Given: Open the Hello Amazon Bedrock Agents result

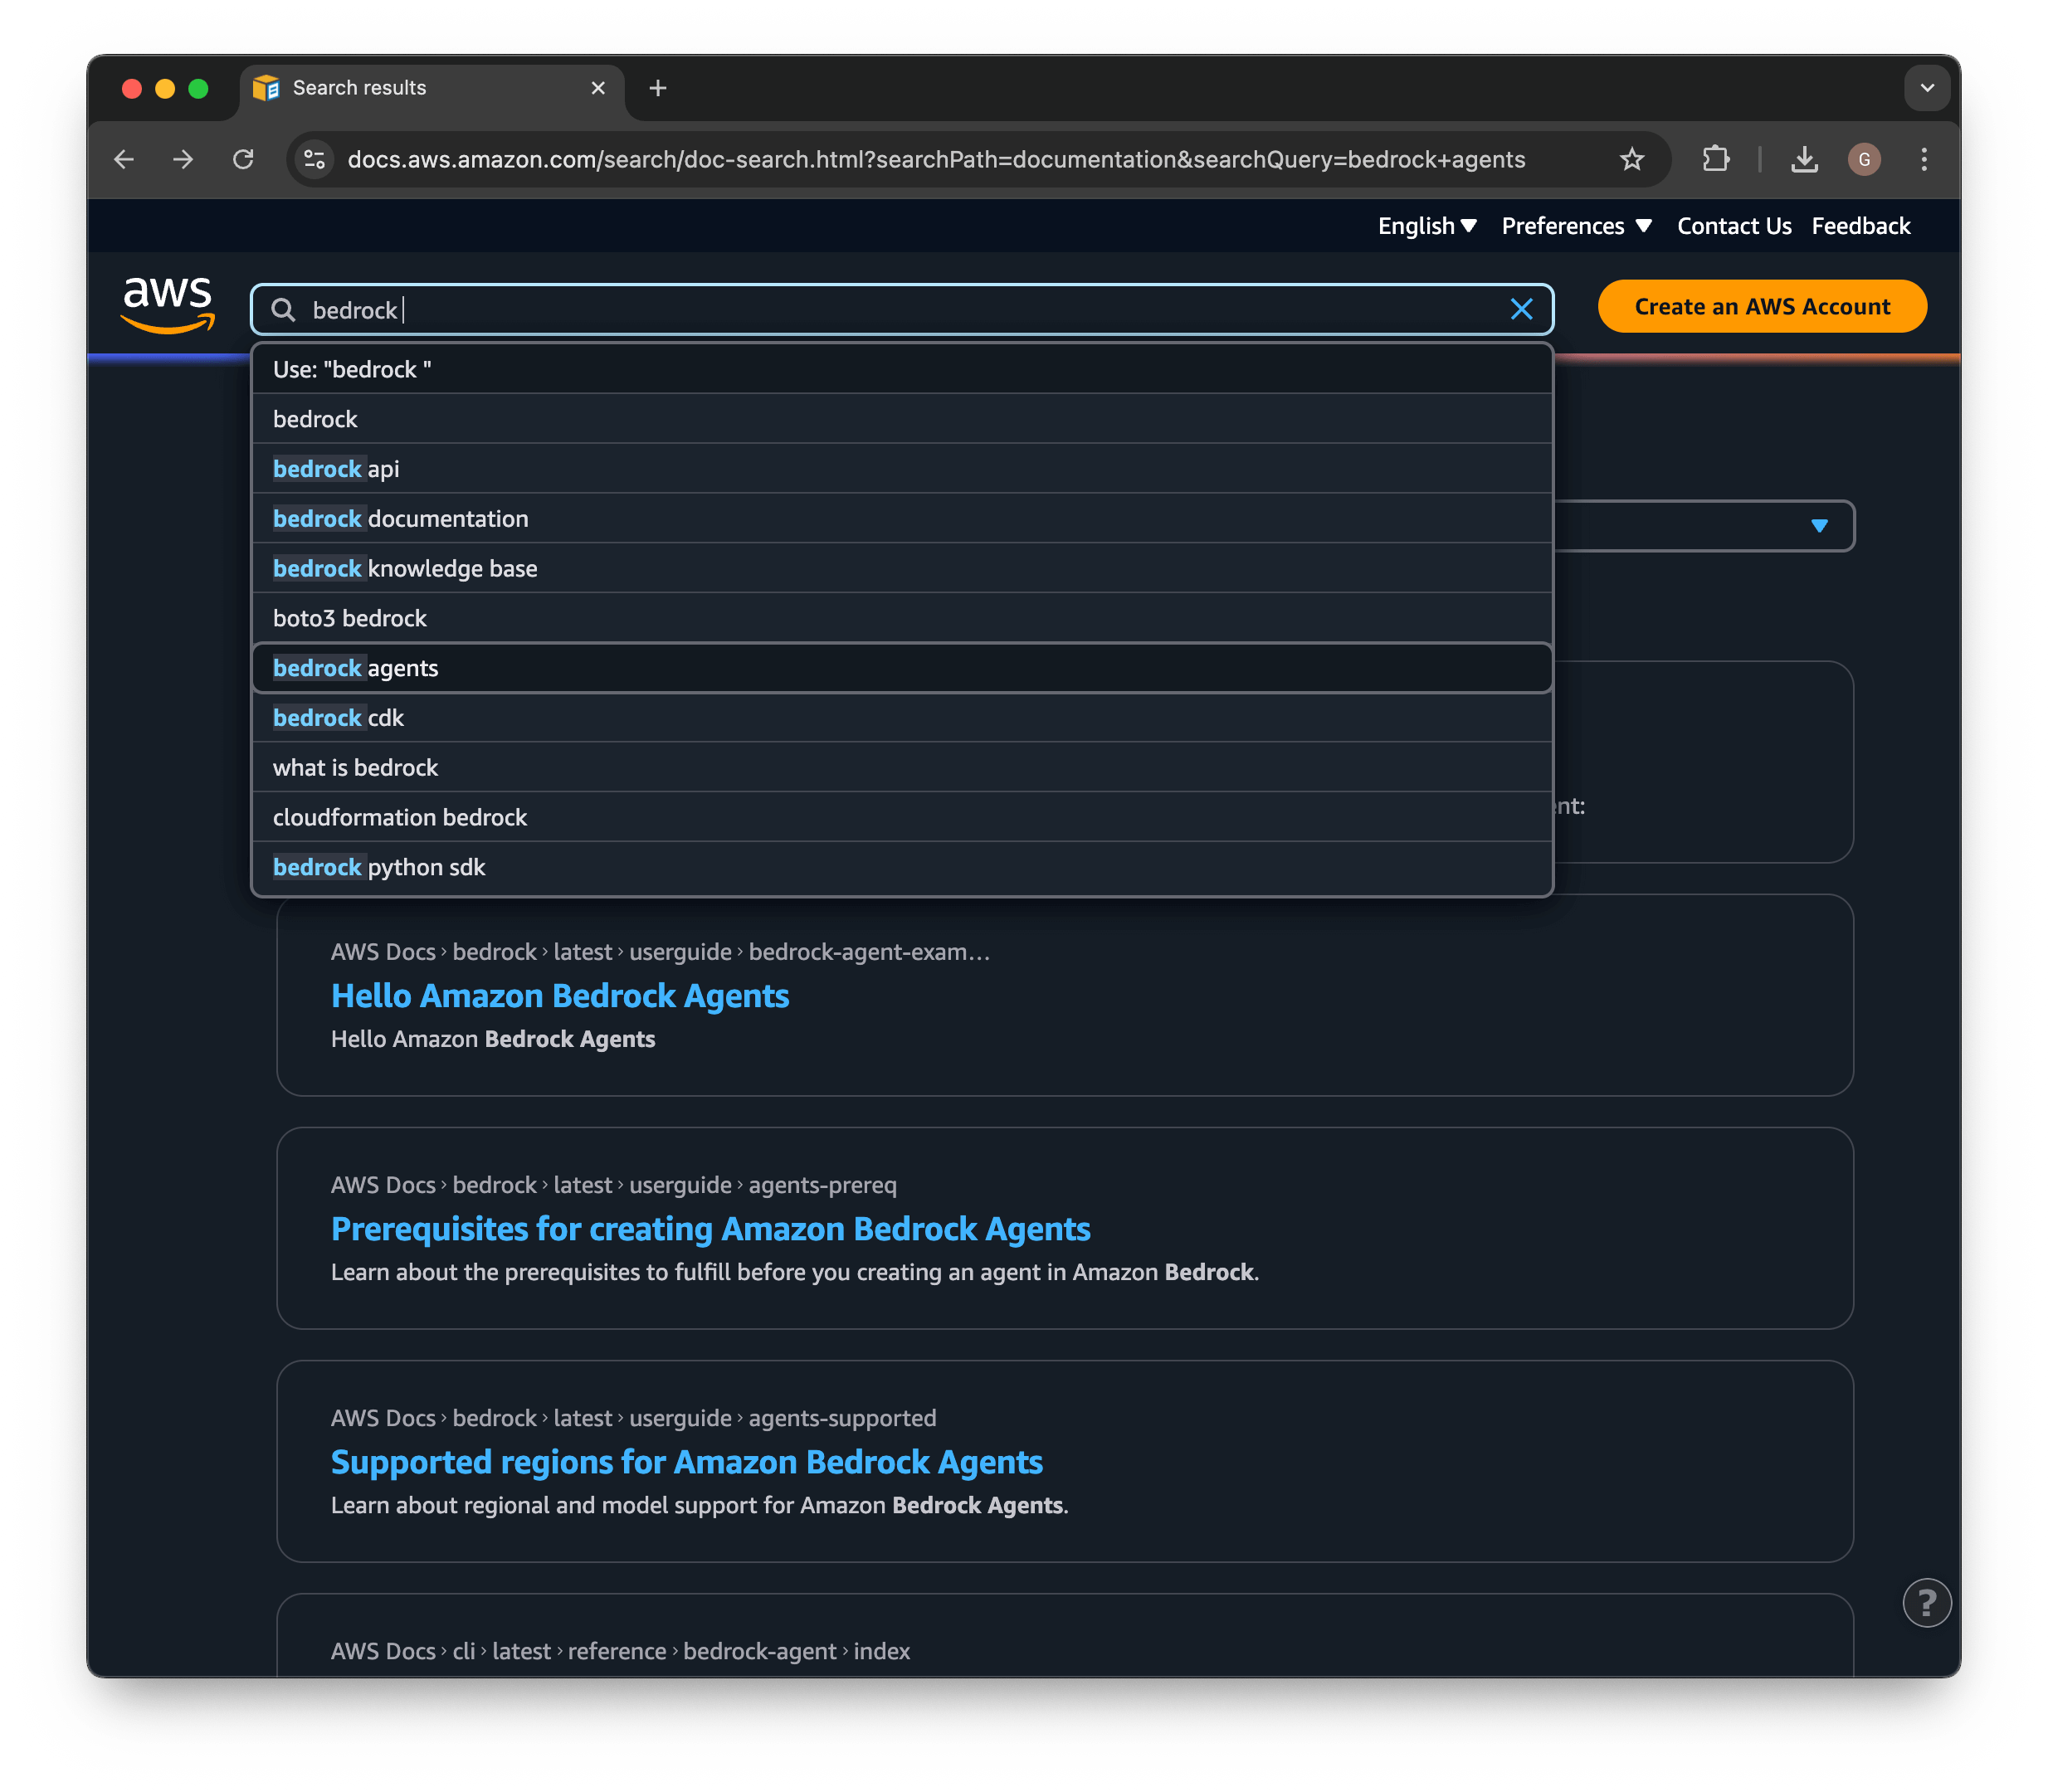Looking at the screenshot, I should click(560, 995).
